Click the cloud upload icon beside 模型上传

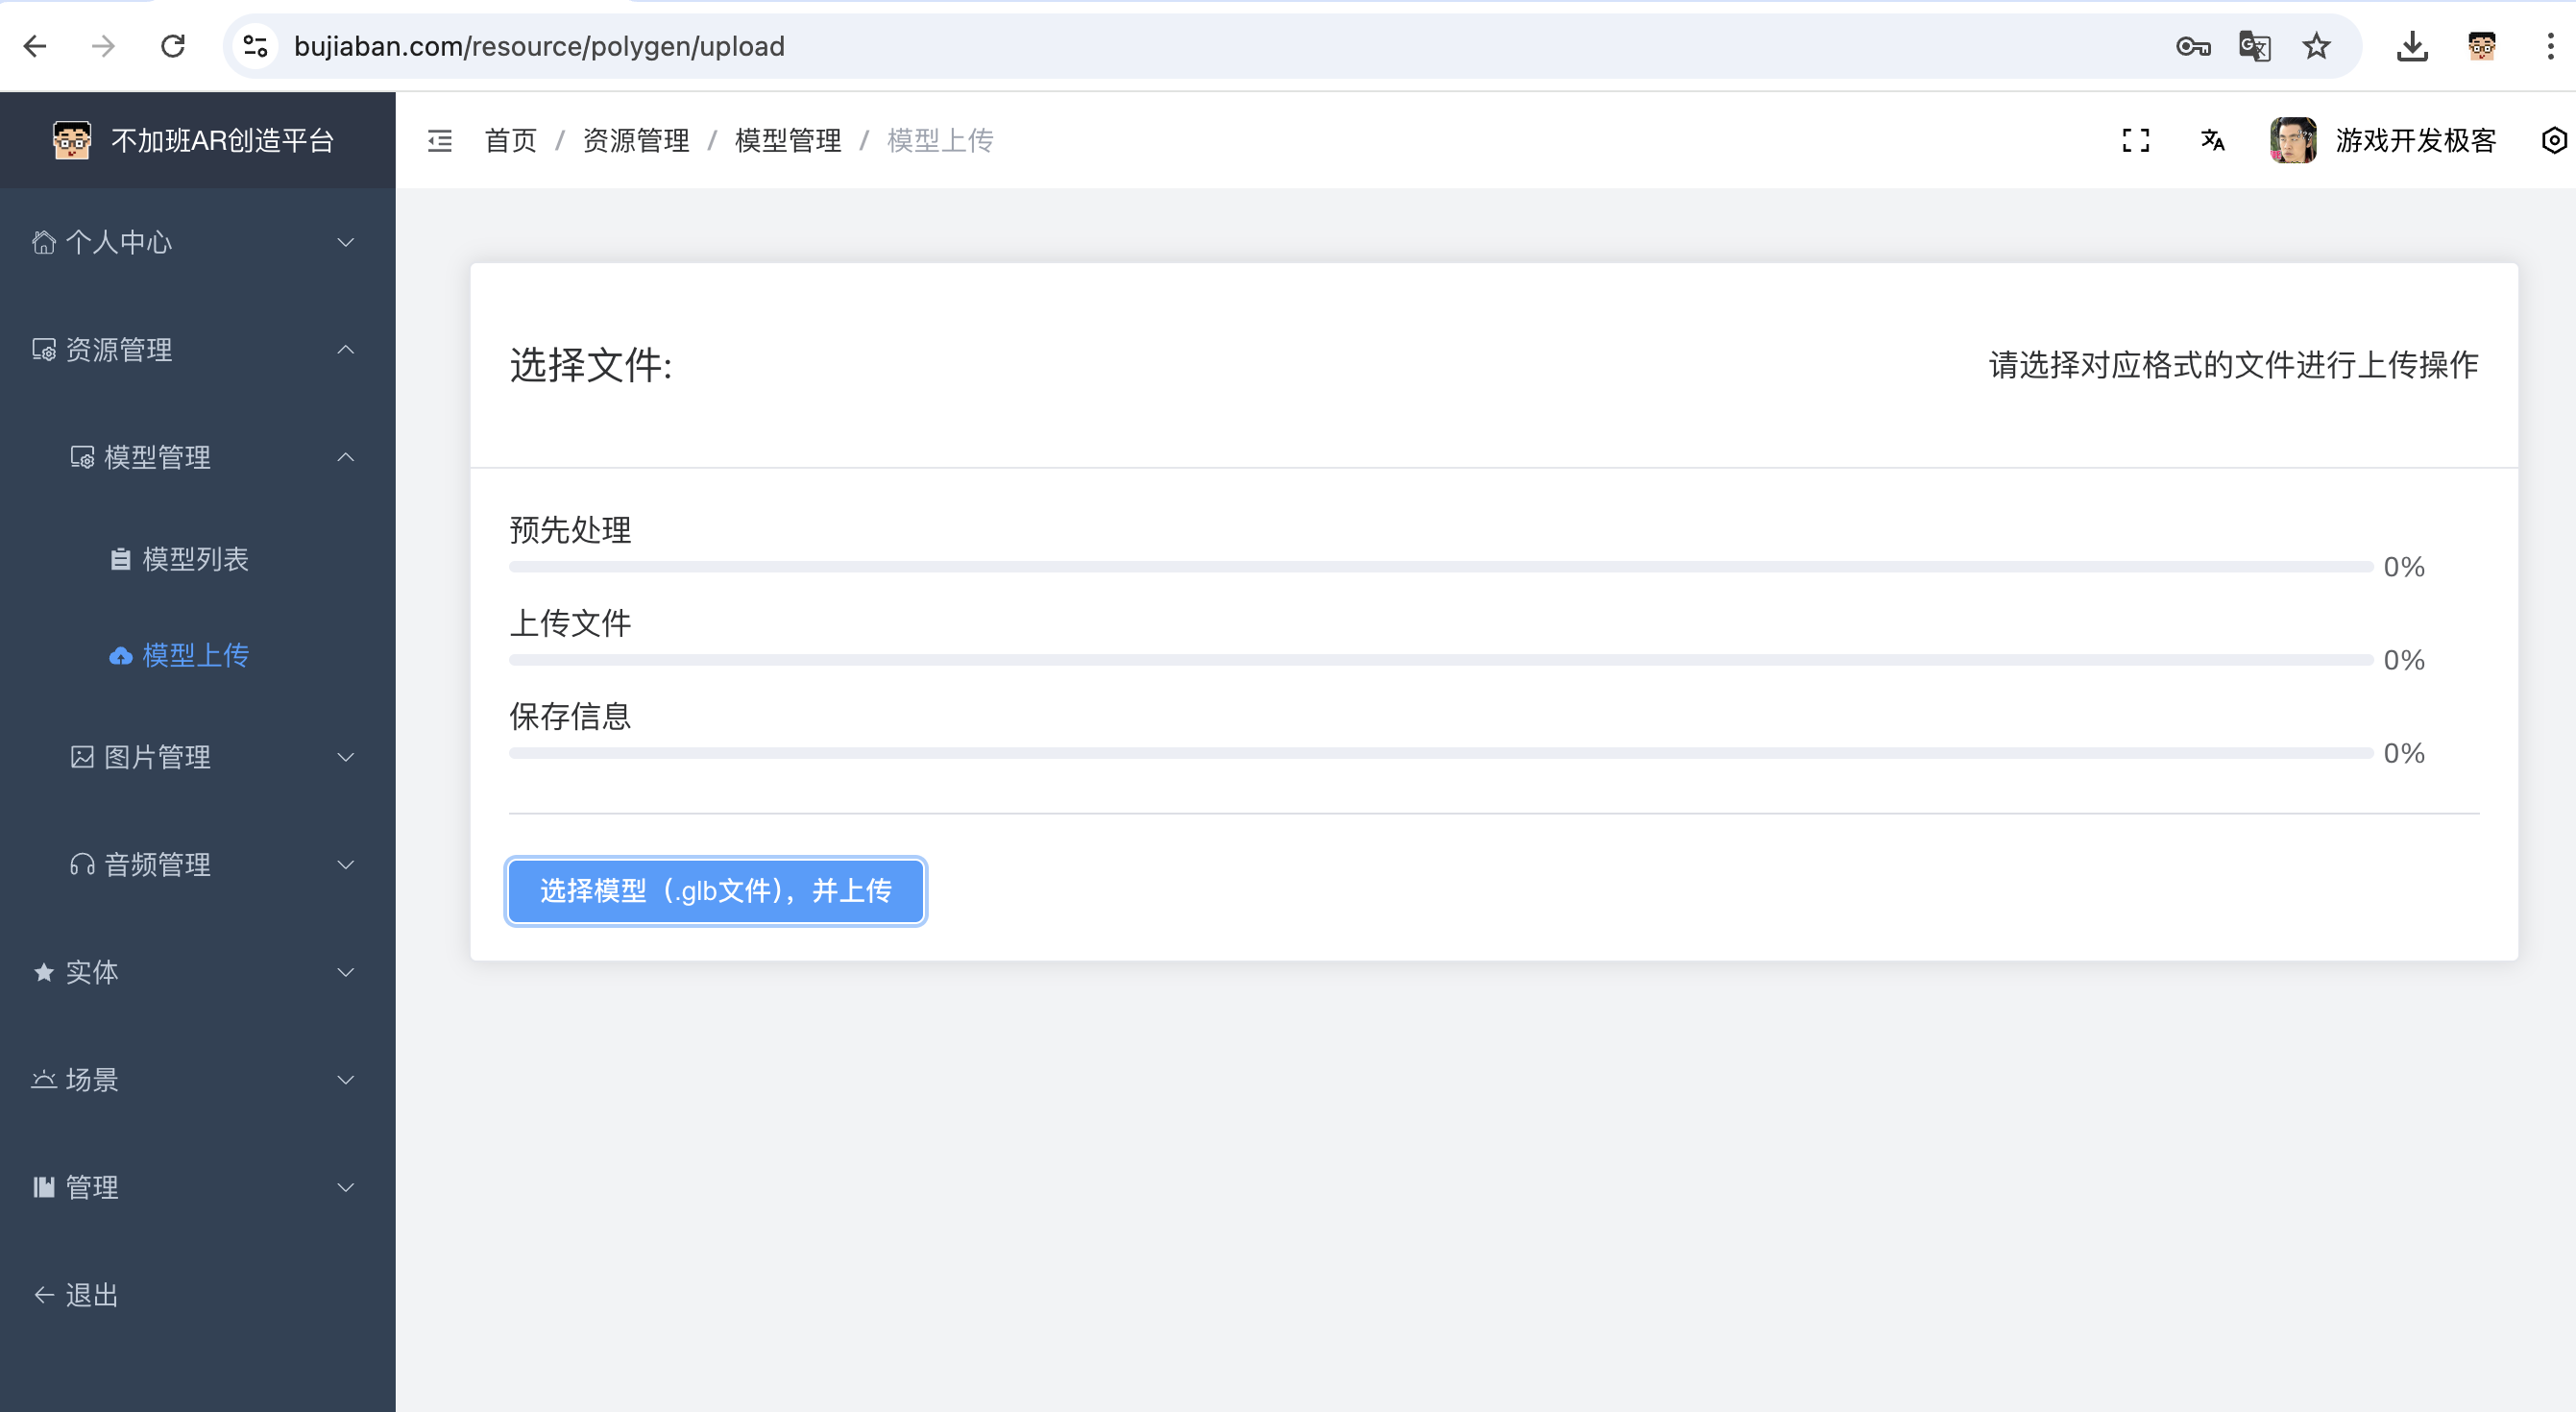(x=120, y=656)
